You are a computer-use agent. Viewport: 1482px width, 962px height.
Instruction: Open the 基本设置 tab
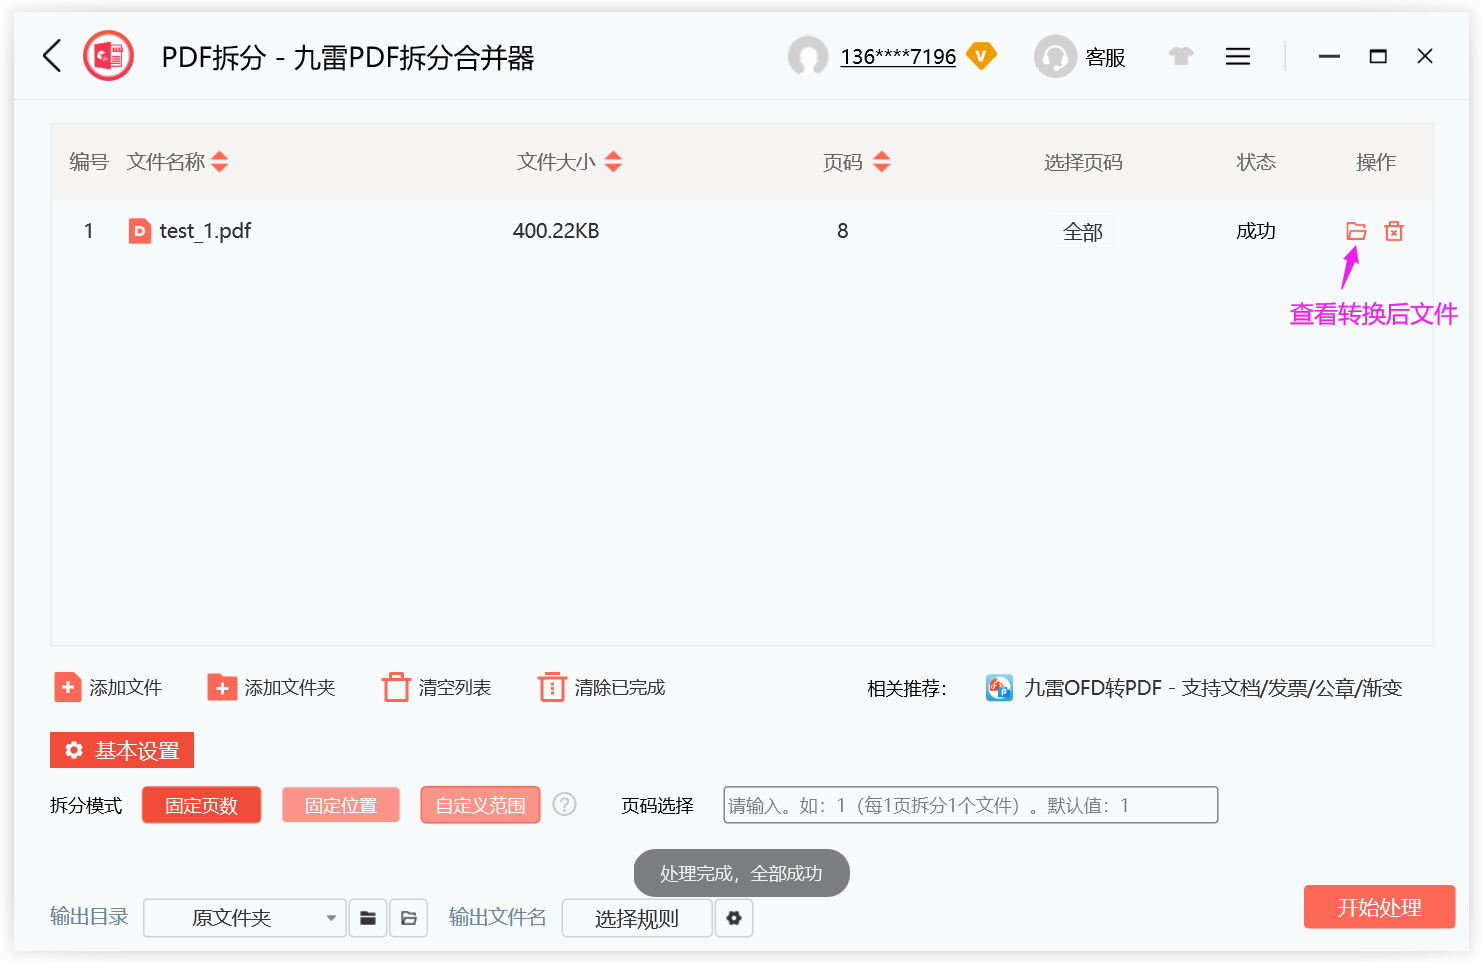[122, 750]
